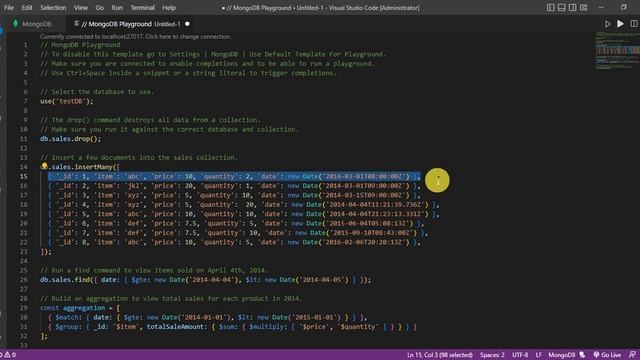Click the sales.insertMany([ line
640x360 pixels.
[x=80, y=167]
